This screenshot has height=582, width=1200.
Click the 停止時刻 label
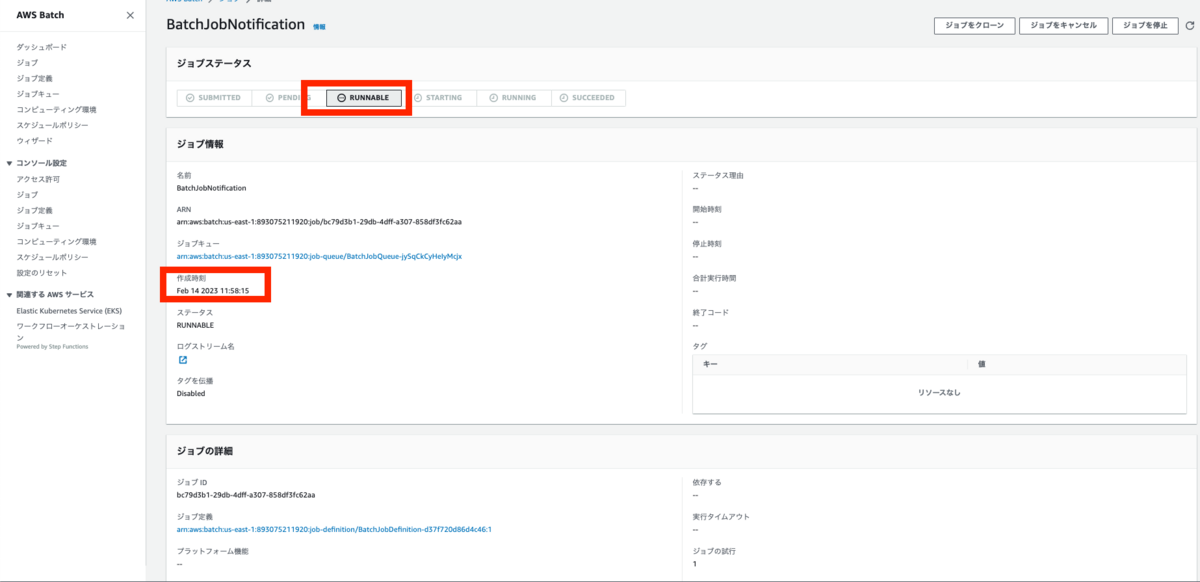[707, 243]
